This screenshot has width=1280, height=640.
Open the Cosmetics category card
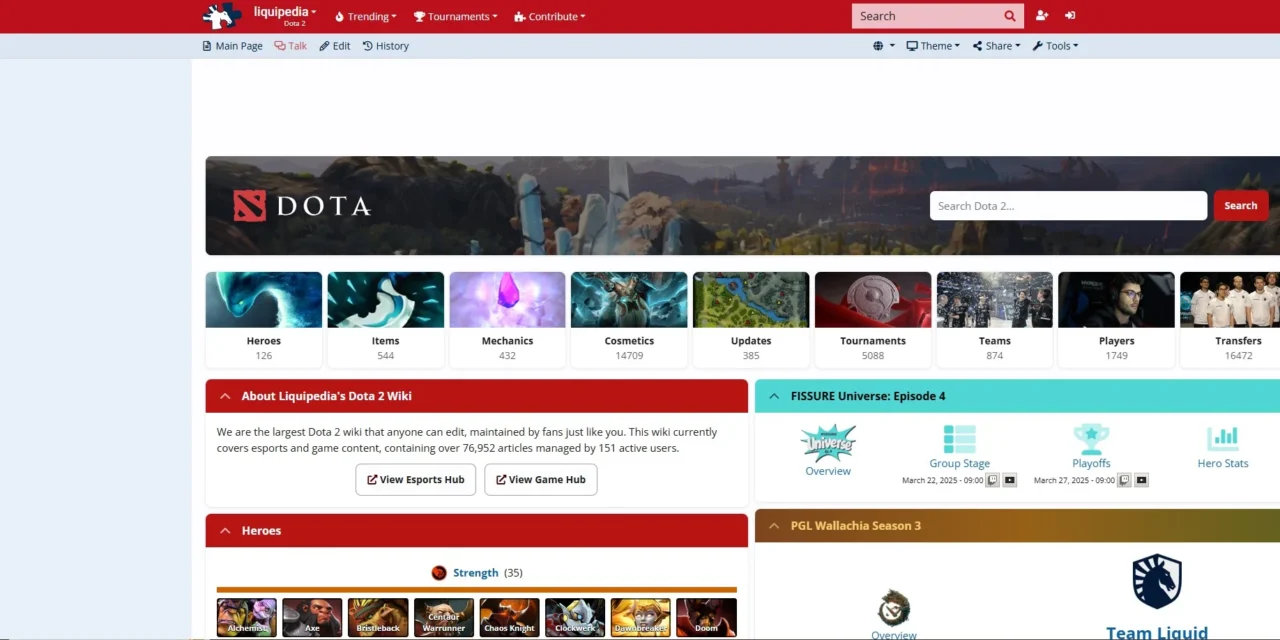click(x=629, y=319)
